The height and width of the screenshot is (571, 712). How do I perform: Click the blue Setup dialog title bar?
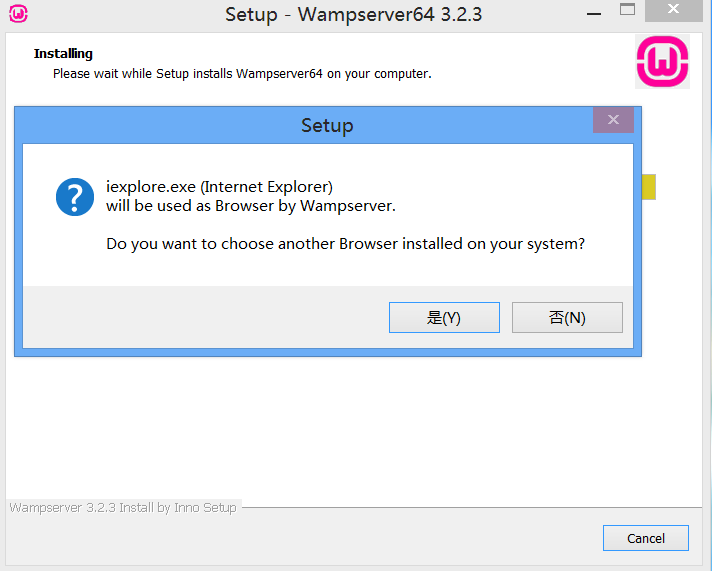pos(327,125)
